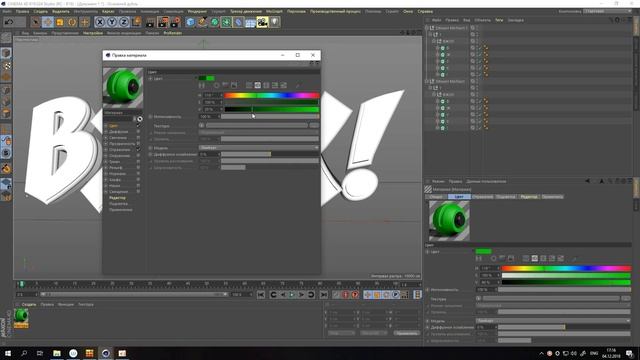The height and width of the screenshot is (360, 640).
Task: Click the Floor environment grid icon
Action: [250, 22]
